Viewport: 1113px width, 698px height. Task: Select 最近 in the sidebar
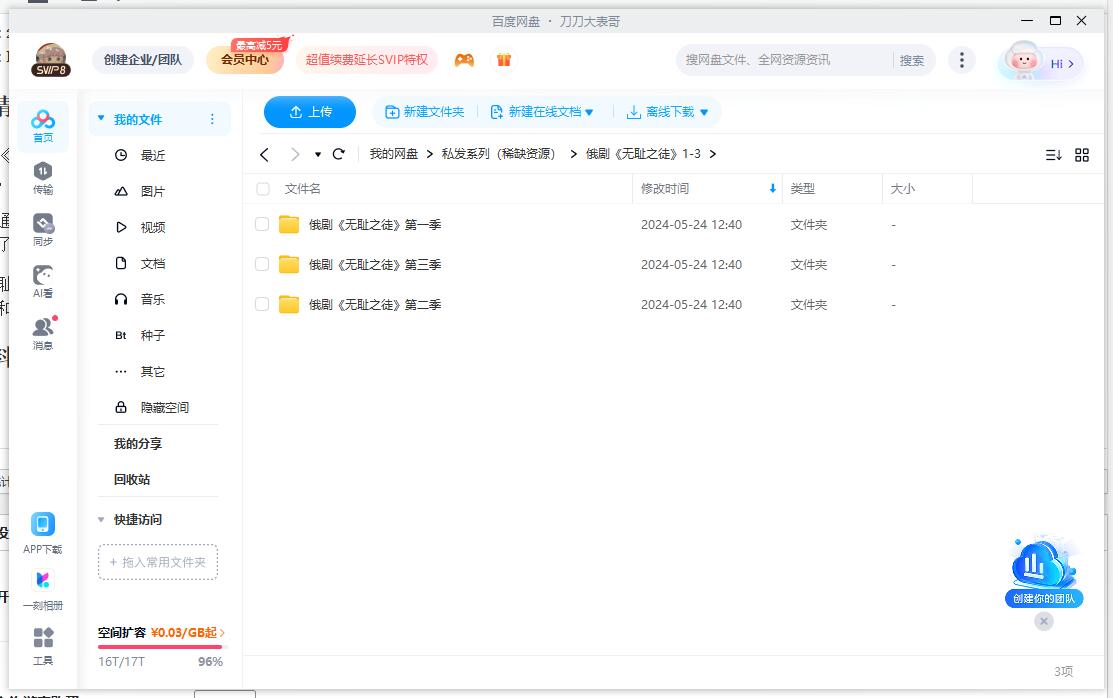point(153,155)
